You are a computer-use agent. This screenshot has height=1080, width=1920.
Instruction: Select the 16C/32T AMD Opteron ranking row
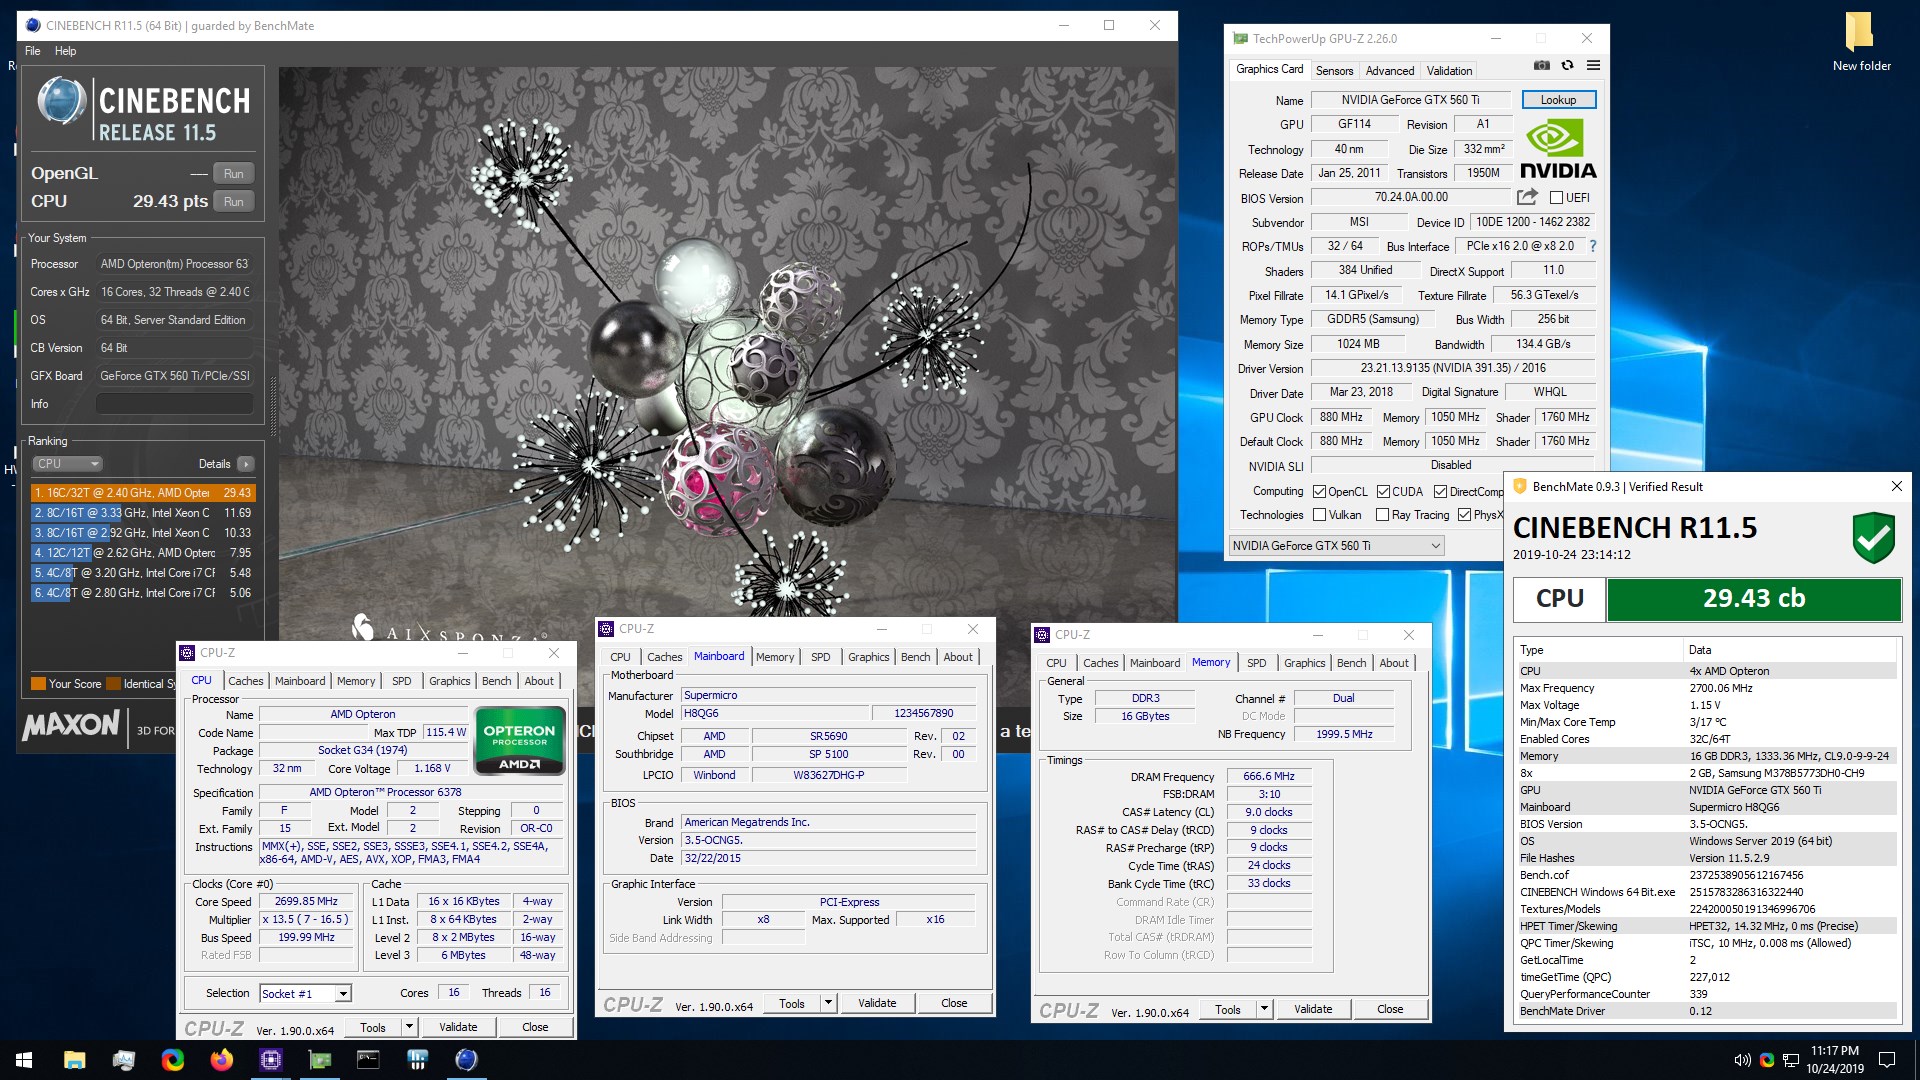143,493
